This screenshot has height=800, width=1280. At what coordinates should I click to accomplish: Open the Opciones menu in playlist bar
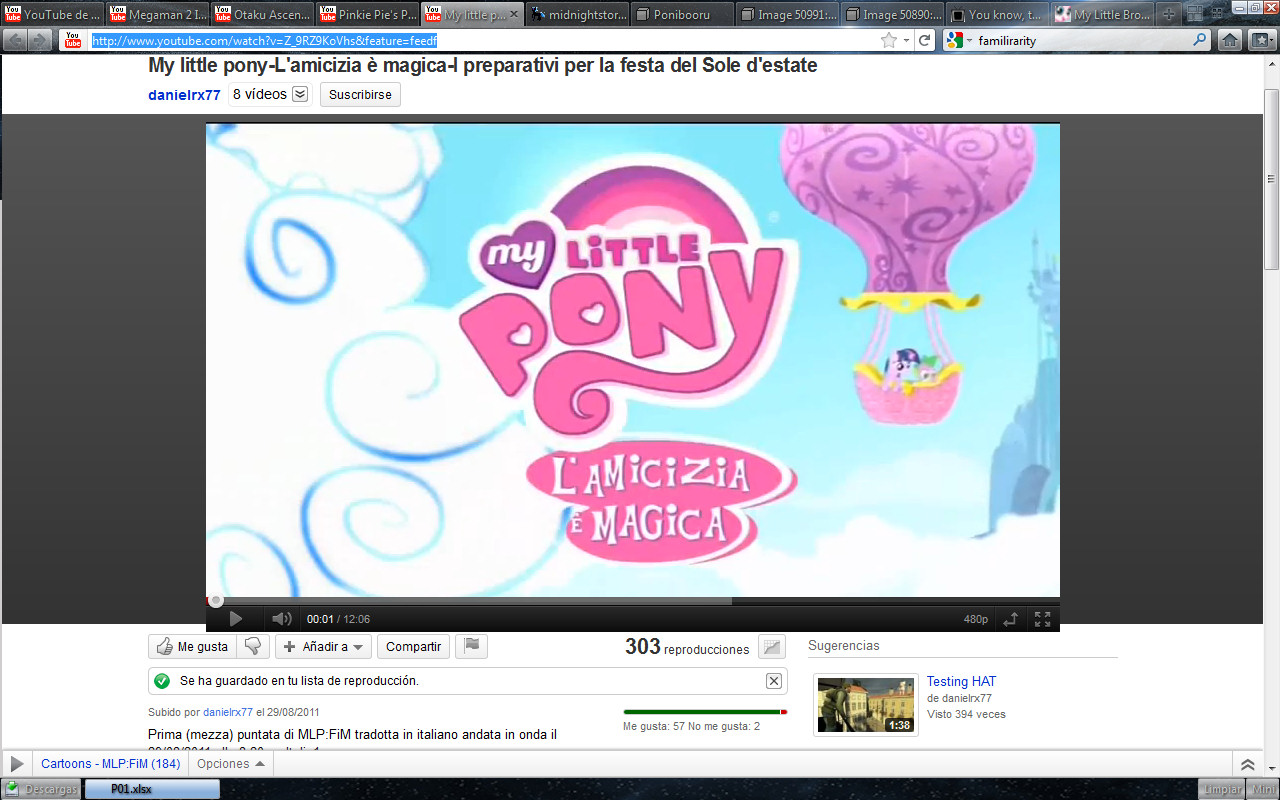tap(230, 764)
